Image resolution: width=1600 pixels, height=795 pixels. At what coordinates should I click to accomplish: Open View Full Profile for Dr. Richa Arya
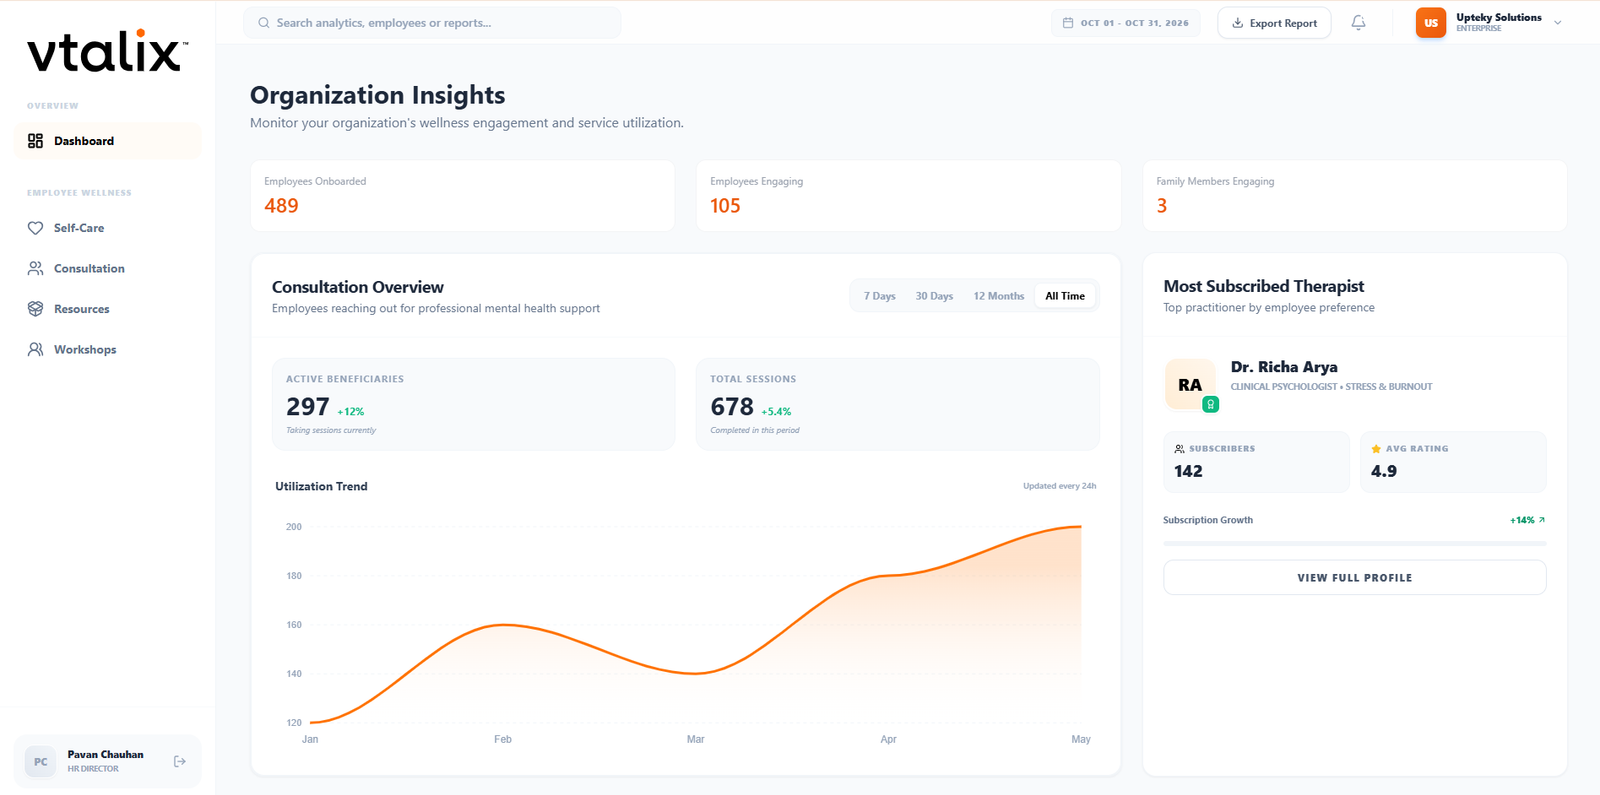pyautogui.click(x=1354, y=578)
